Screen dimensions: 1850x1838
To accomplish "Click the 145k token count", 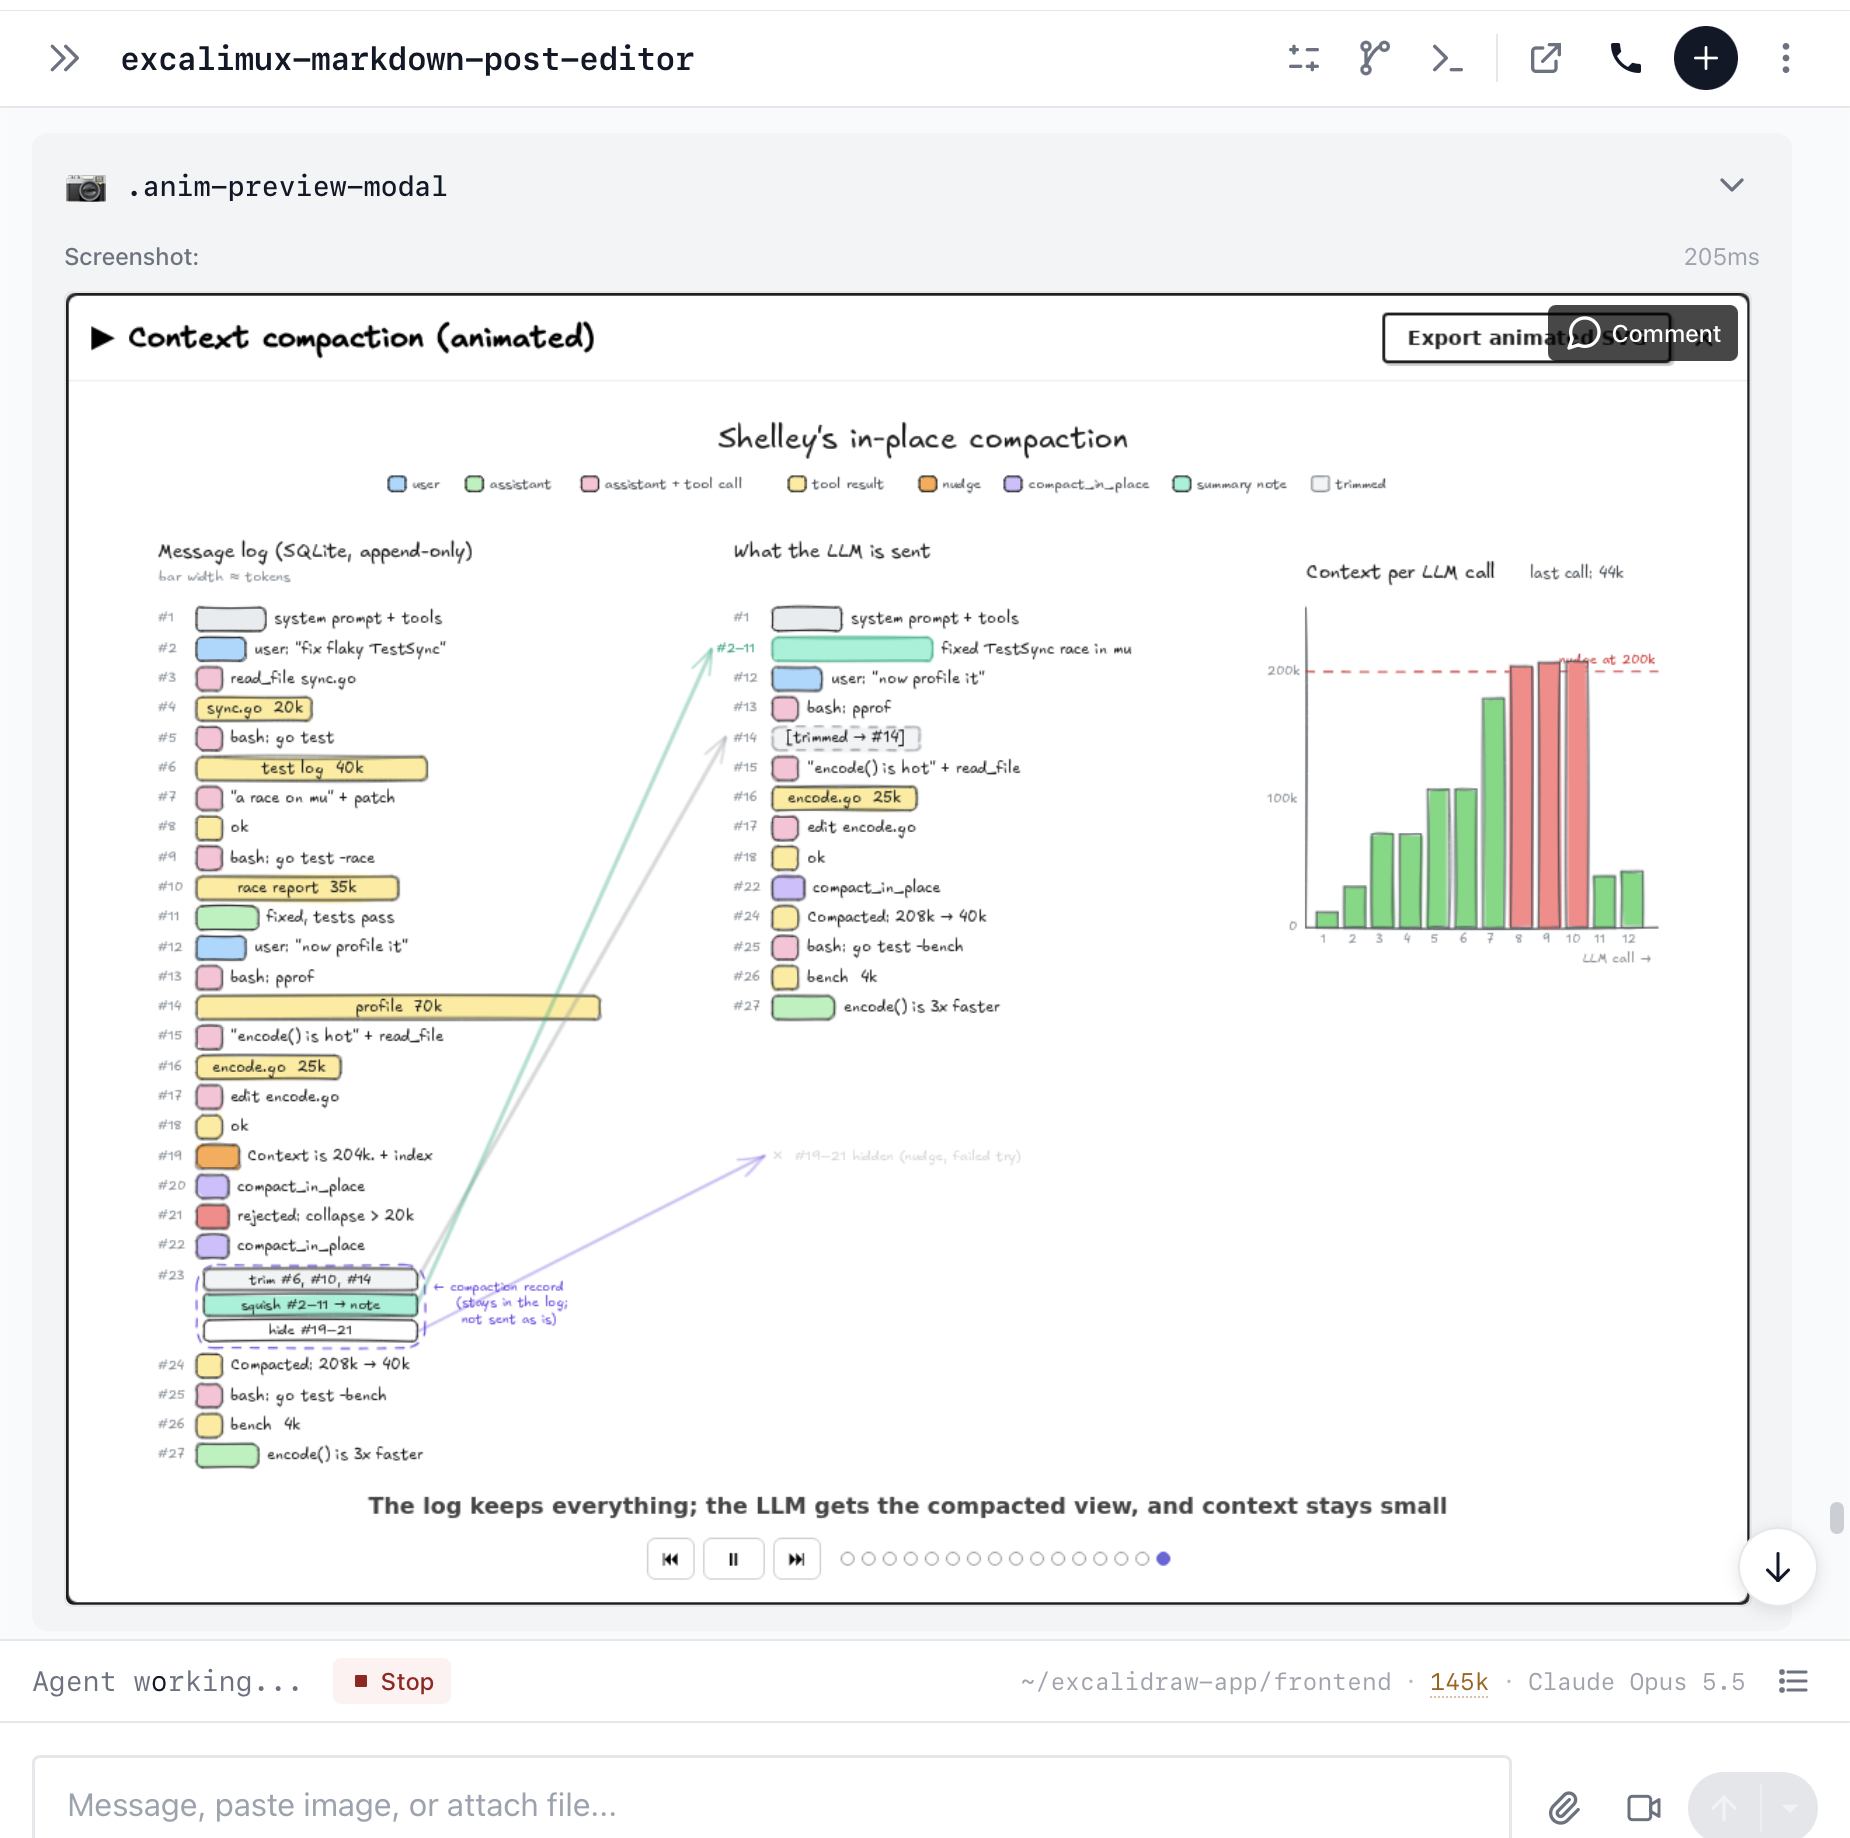I will point(1459,1682).
